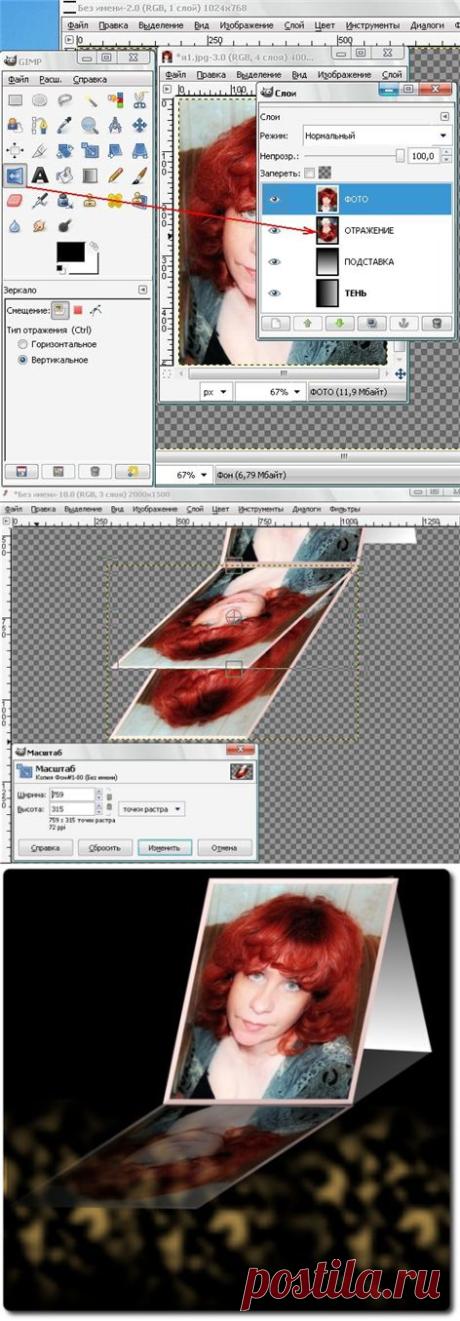Adjust the Непрозр. opacity slider
Image resolution: width=460 pixels, height=1321 pixels.
[x=354, y=155]
